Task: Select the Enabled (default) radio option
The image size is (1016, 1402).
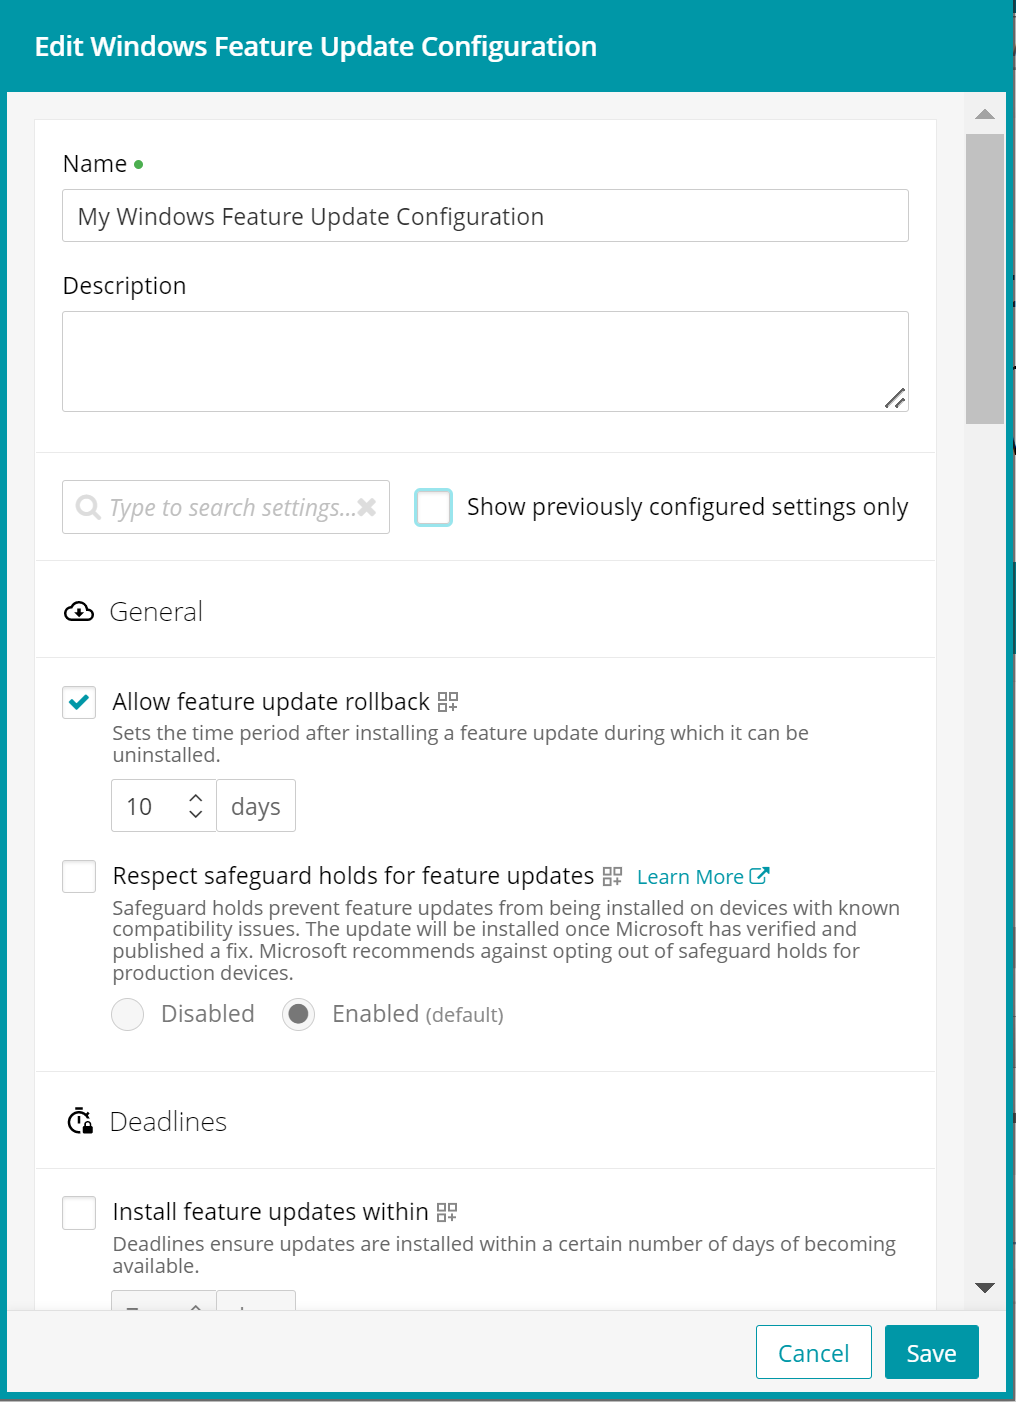Action: tap(298, 1014)
